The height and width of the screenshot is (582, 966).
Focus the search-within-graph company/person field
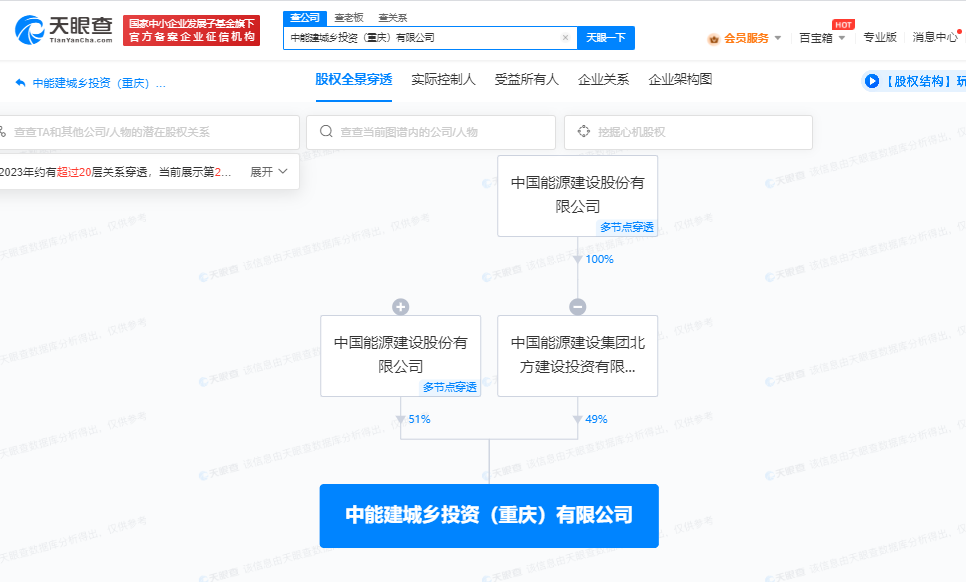pos(431,132)
